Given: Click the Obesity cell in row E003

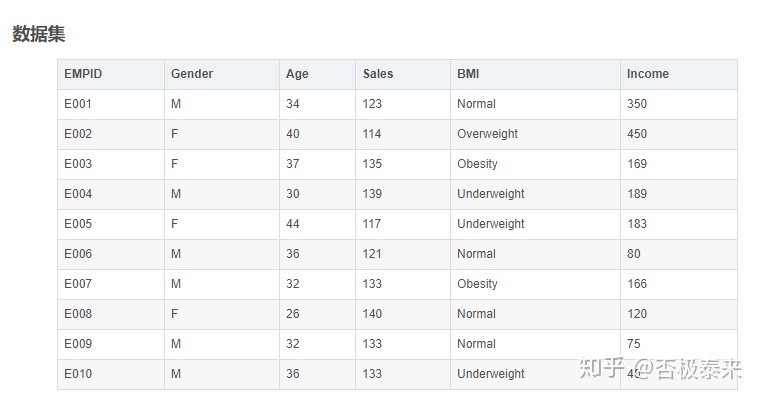Looking at the screenshot, I should tap(477, 164).
